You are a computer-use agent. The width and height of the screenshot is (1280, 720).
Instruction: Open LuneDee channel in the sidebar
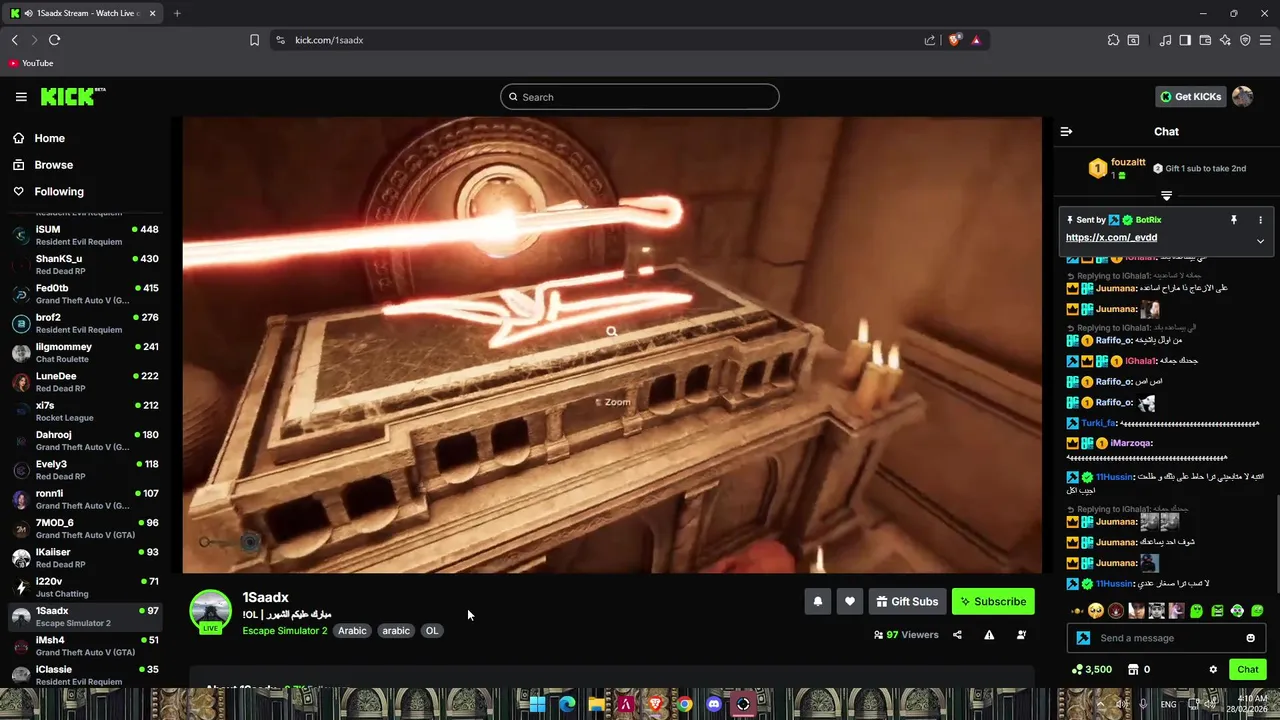coord(86,382)
